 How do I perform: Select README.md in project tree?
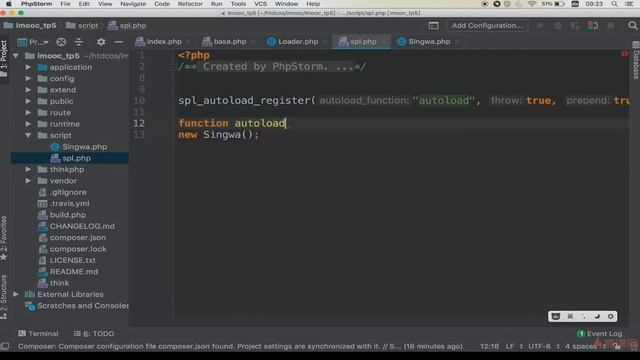coord(73,271)
